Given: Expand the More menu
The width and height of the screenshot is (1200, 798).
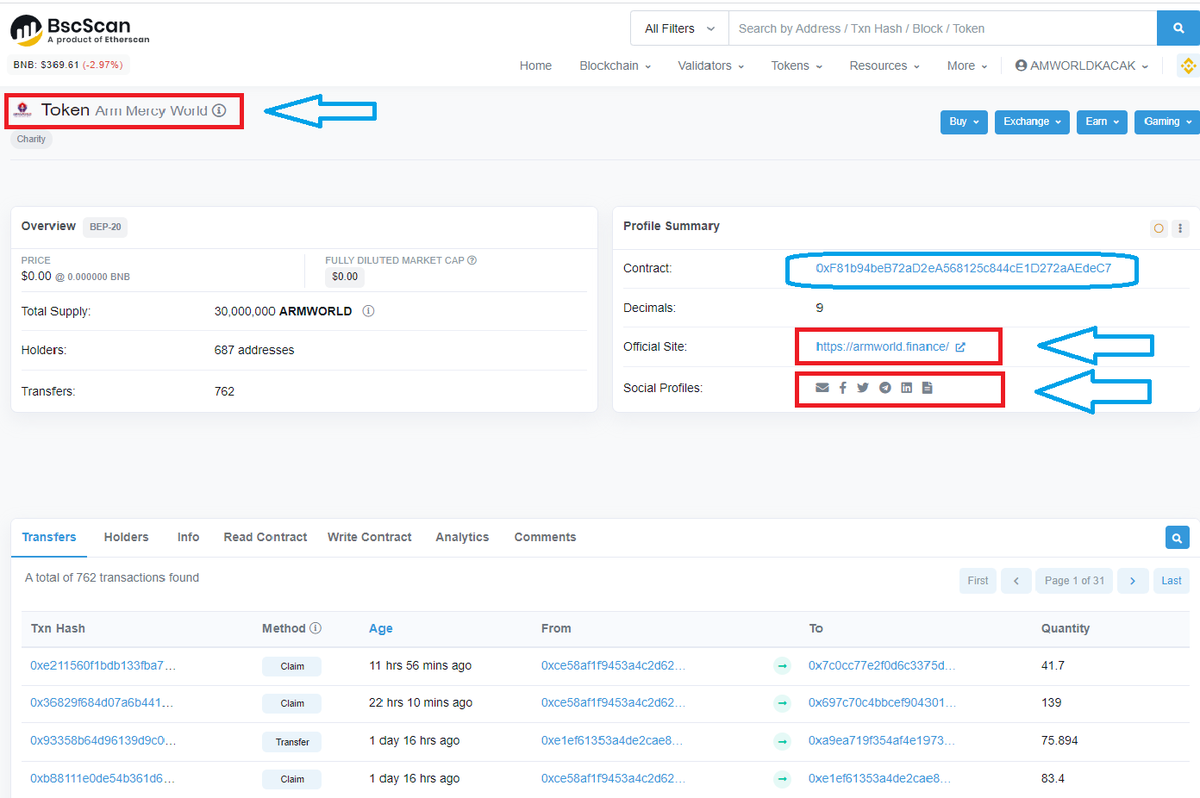Looking at the screenshot, I should pyautogui.click(x=967, y=66).
